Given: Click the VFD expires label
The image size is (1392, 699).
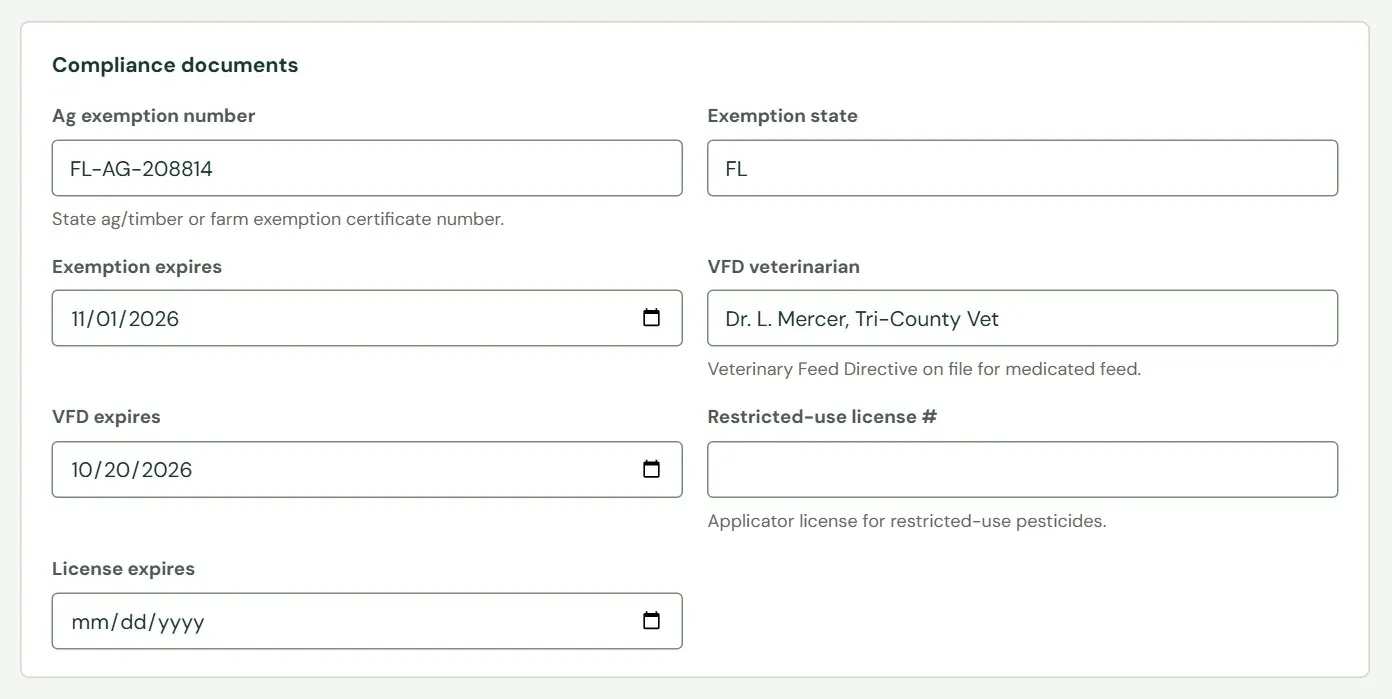Looking at the screenshot, I should pos(106,417).
